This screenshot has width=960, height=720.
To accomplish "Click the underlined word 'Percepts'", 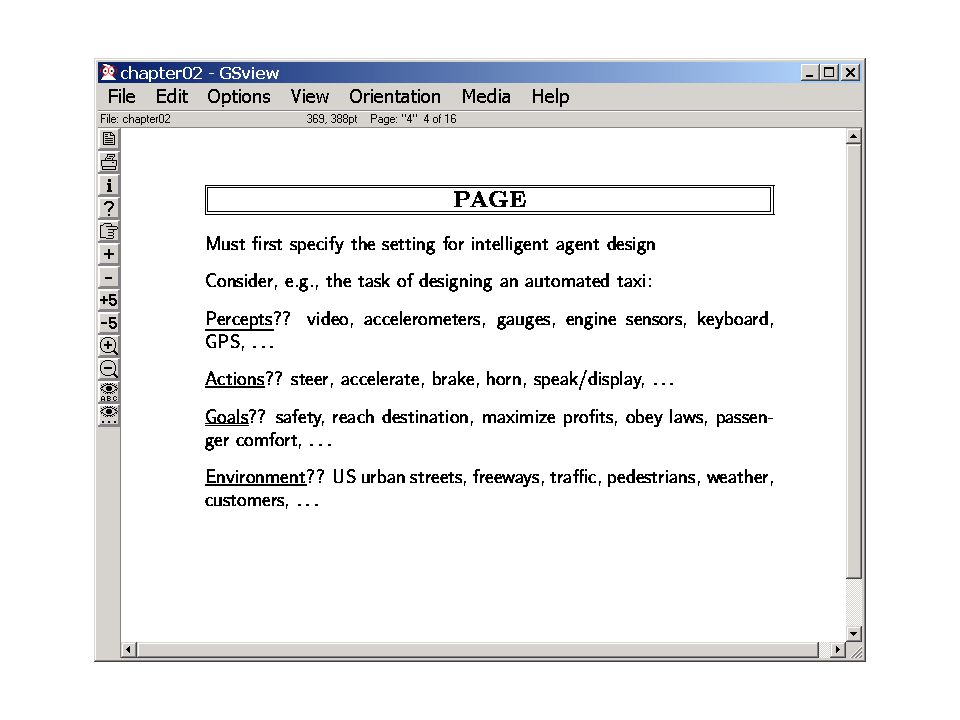I will pyautogui.click(x=239, y=320).
